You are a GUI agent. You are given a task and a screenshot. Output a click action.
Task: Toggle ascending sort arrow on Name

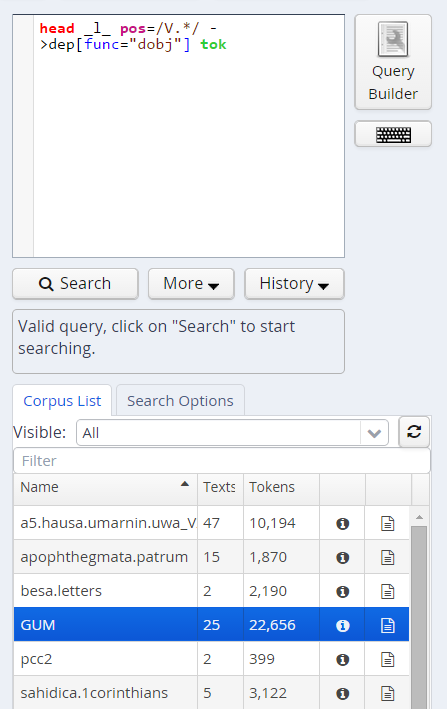pos(184,484)
